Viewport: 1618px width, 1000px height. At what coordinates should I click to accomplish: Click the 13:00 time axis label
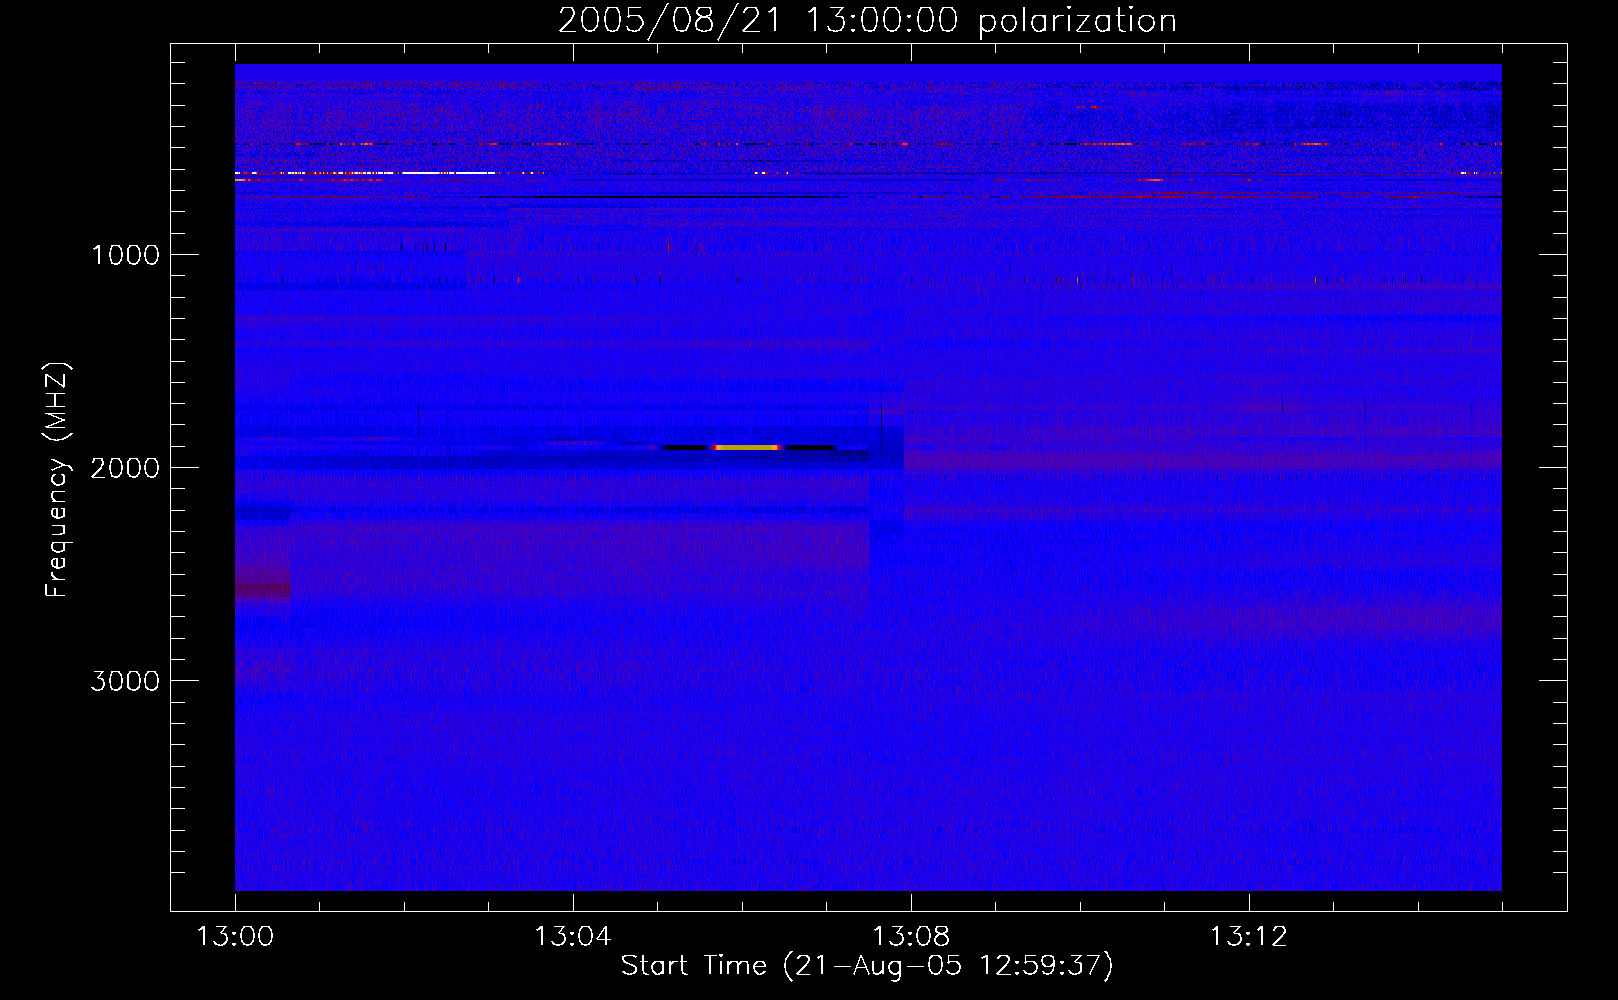click(235, 937)
